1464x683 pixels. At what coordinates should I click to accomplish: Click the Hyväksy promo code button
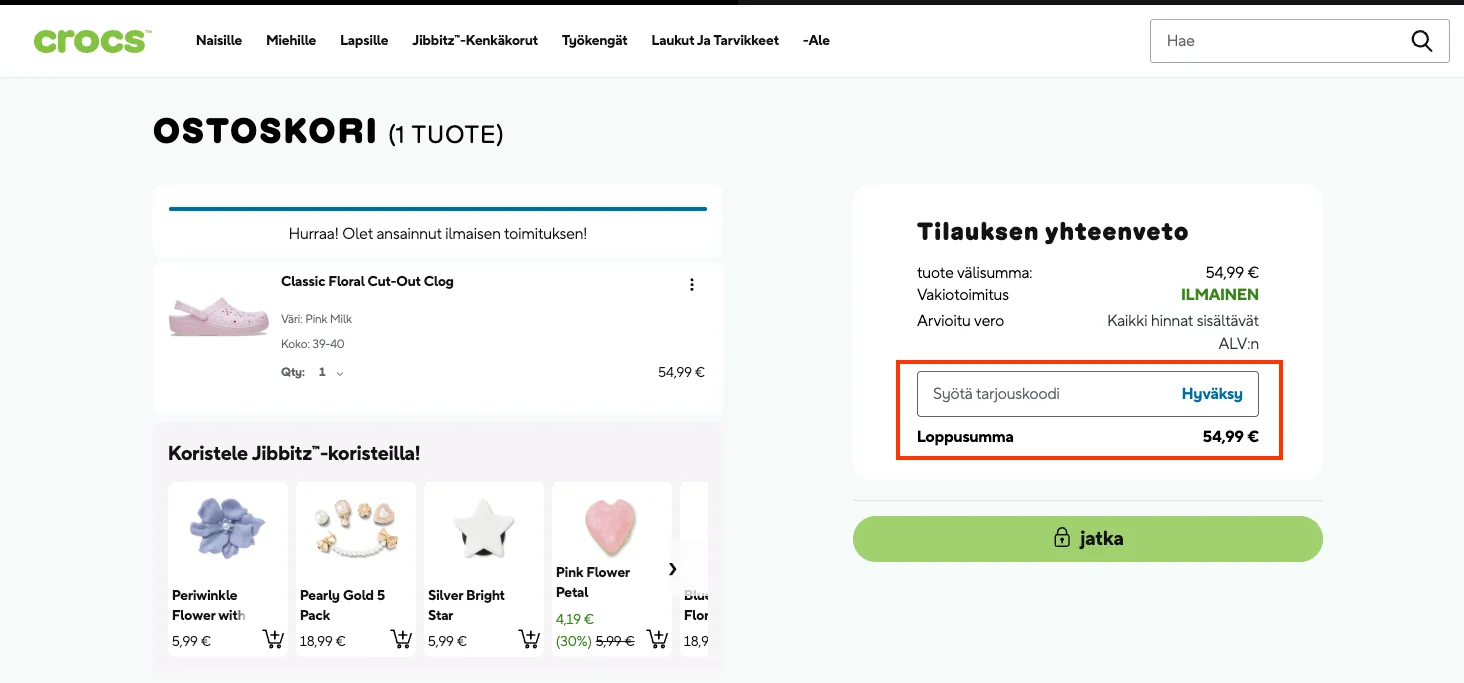point(1212,394)
